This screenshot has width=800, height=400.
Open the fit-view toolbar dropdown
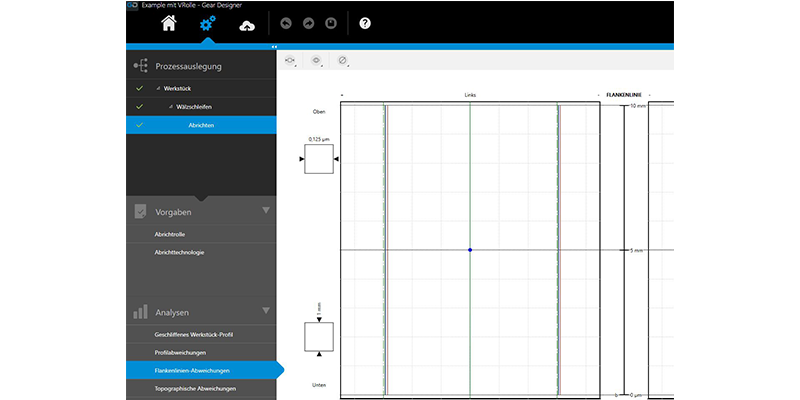coord(290,60)
